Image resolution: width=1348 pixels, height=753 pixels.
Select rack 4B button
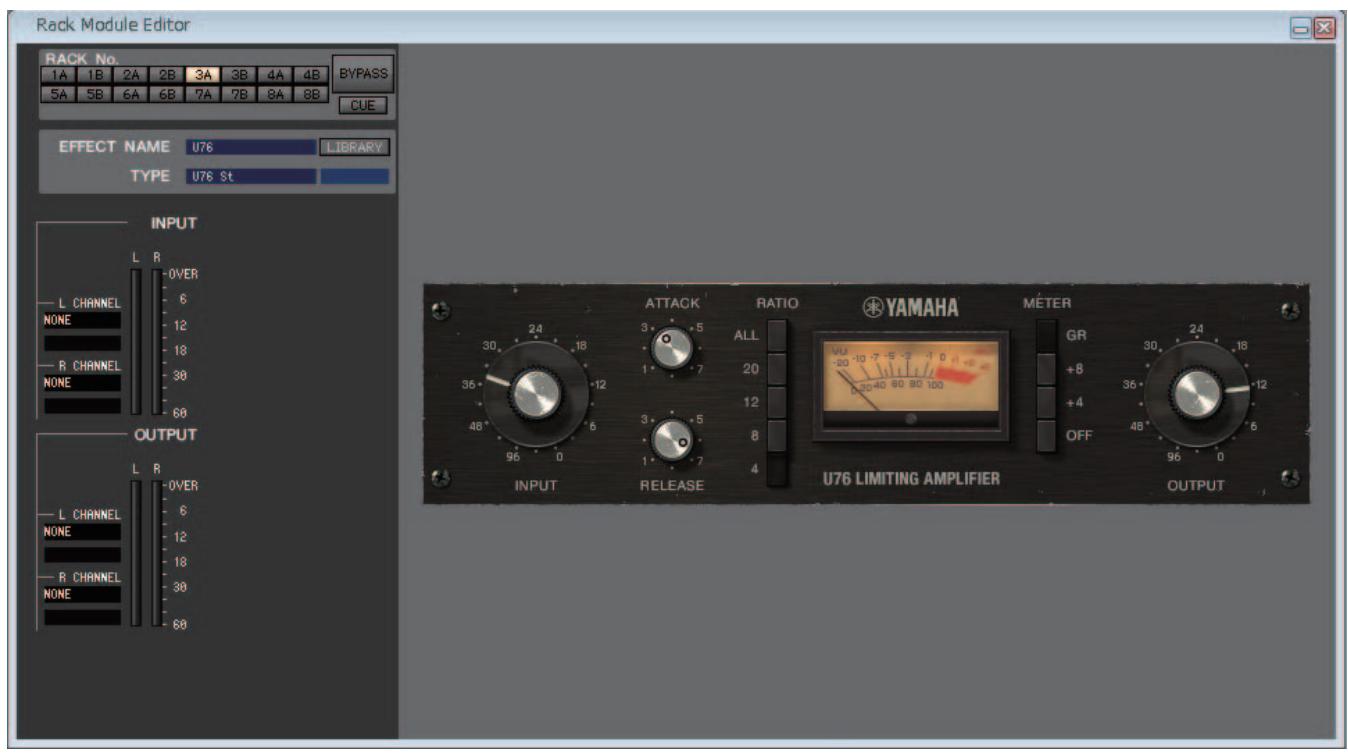[311, 74]
